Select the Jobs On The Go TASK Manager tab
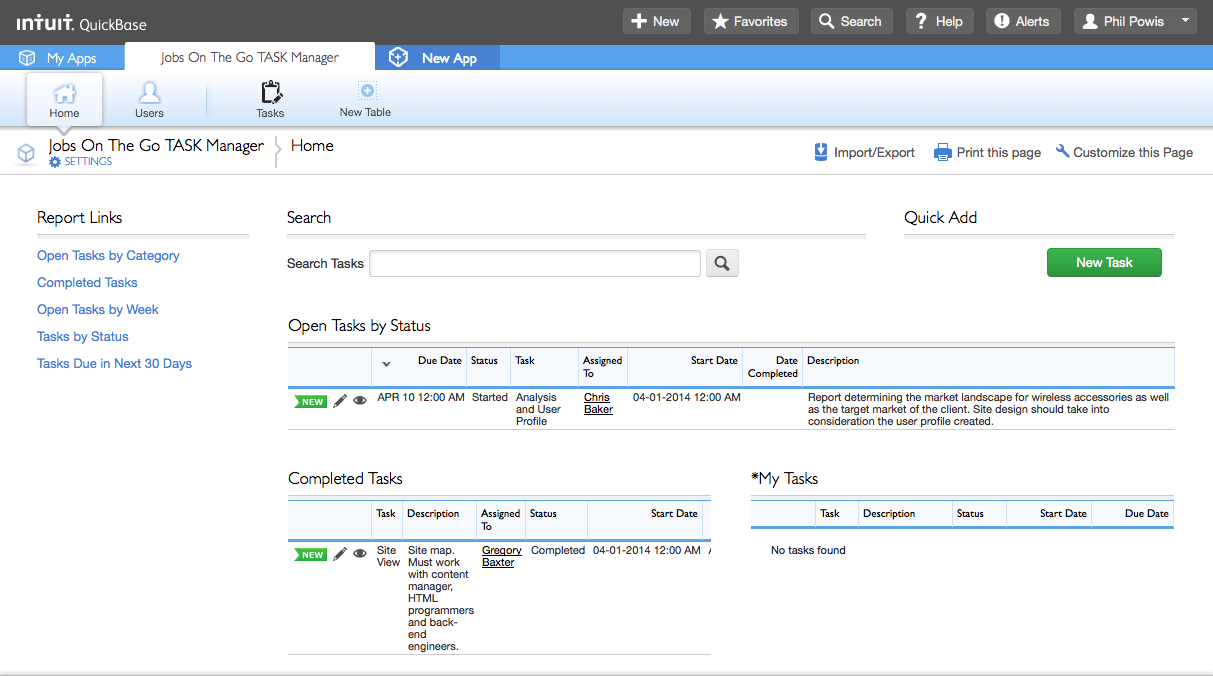The image size is (1213, 676). click(x=250, y=57)
